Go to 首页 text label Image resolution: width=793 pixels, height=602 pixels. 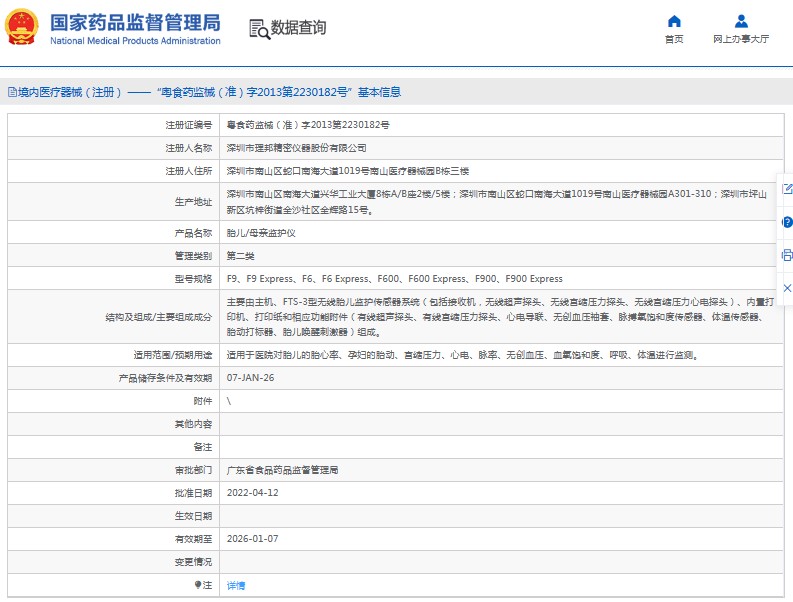tap(674, 40)
